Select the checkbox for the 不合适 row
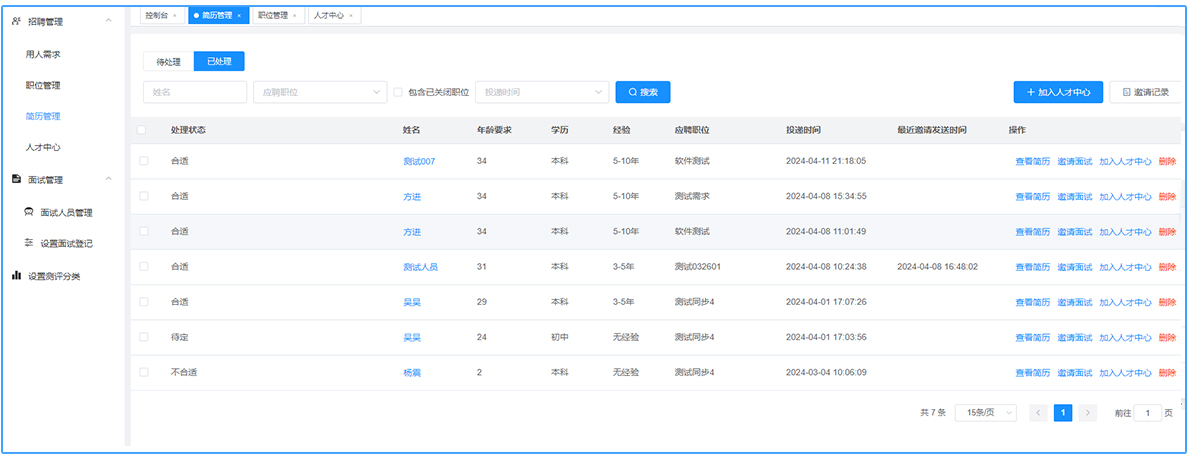This screenshot has height=463, width=1190. click(x=143, y=372)
